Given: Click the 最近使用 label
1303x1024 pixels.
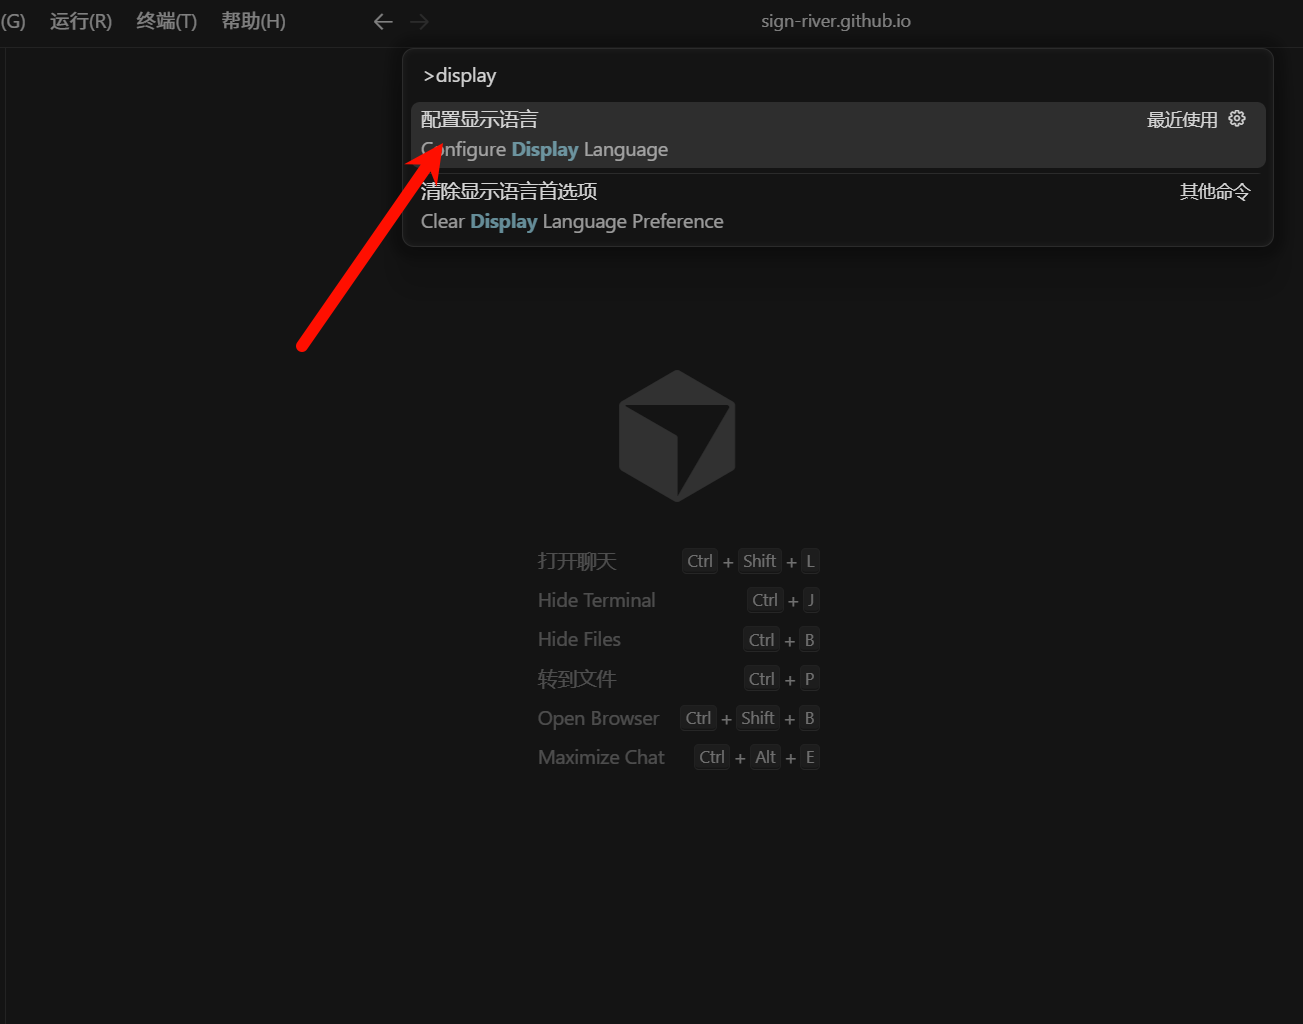Looking at the screenshot, I should (1182, 120).
